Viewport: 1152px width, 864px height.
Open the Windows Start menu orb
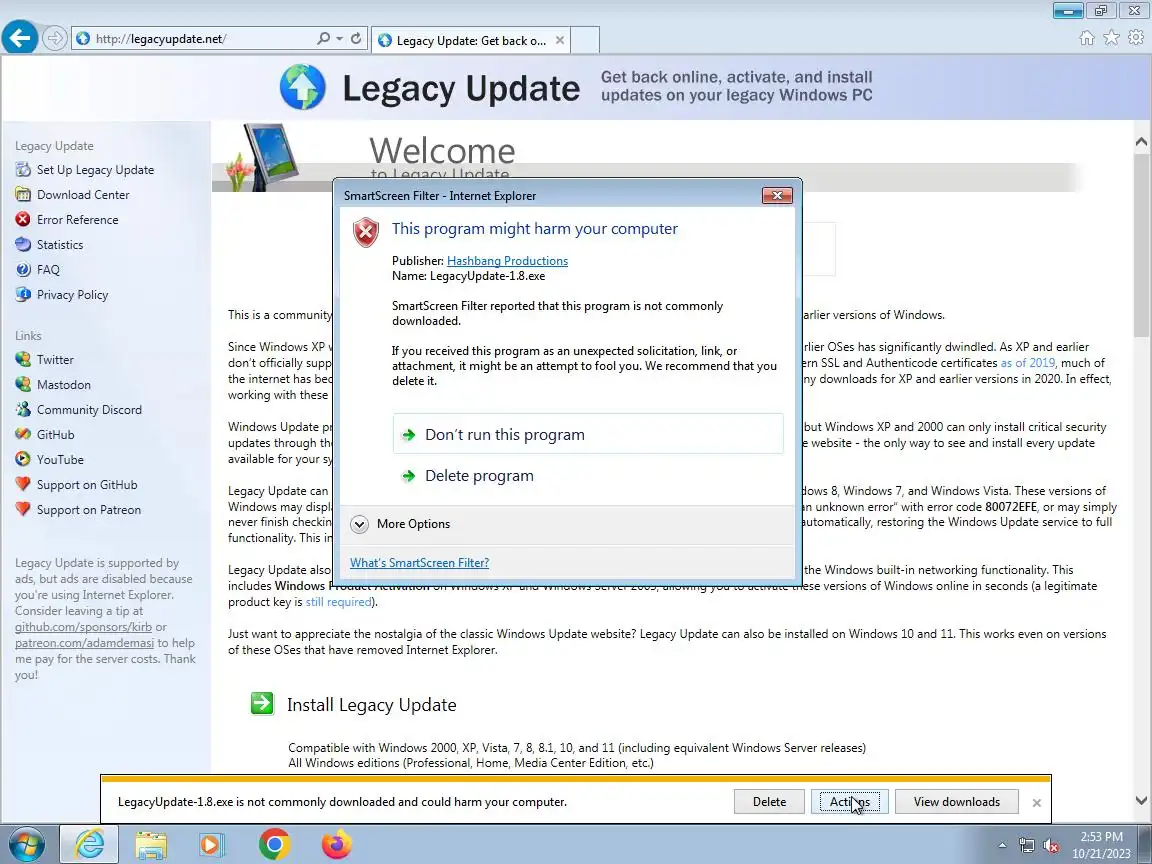(26, 845)
